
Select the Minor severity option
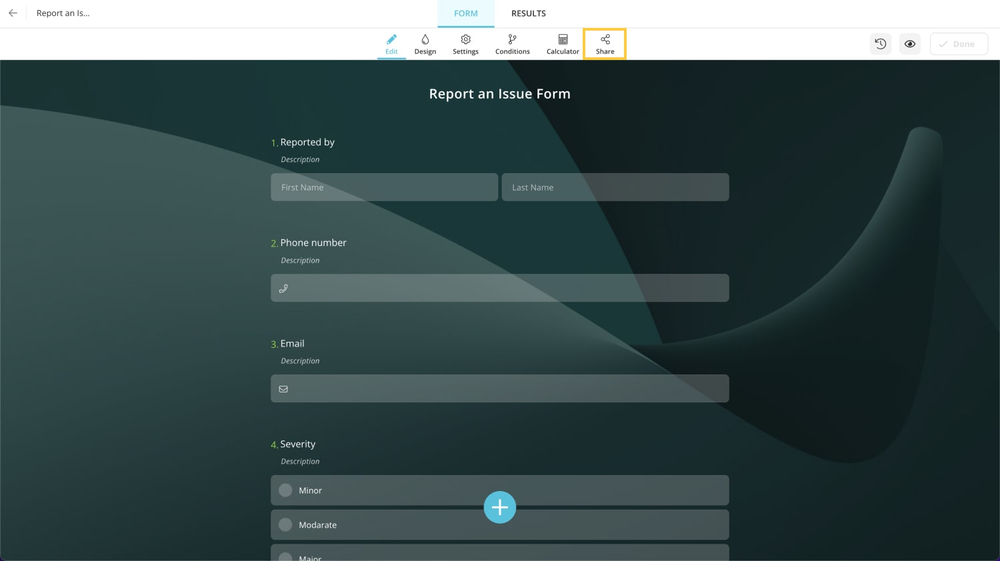click(x=286, y=490)
